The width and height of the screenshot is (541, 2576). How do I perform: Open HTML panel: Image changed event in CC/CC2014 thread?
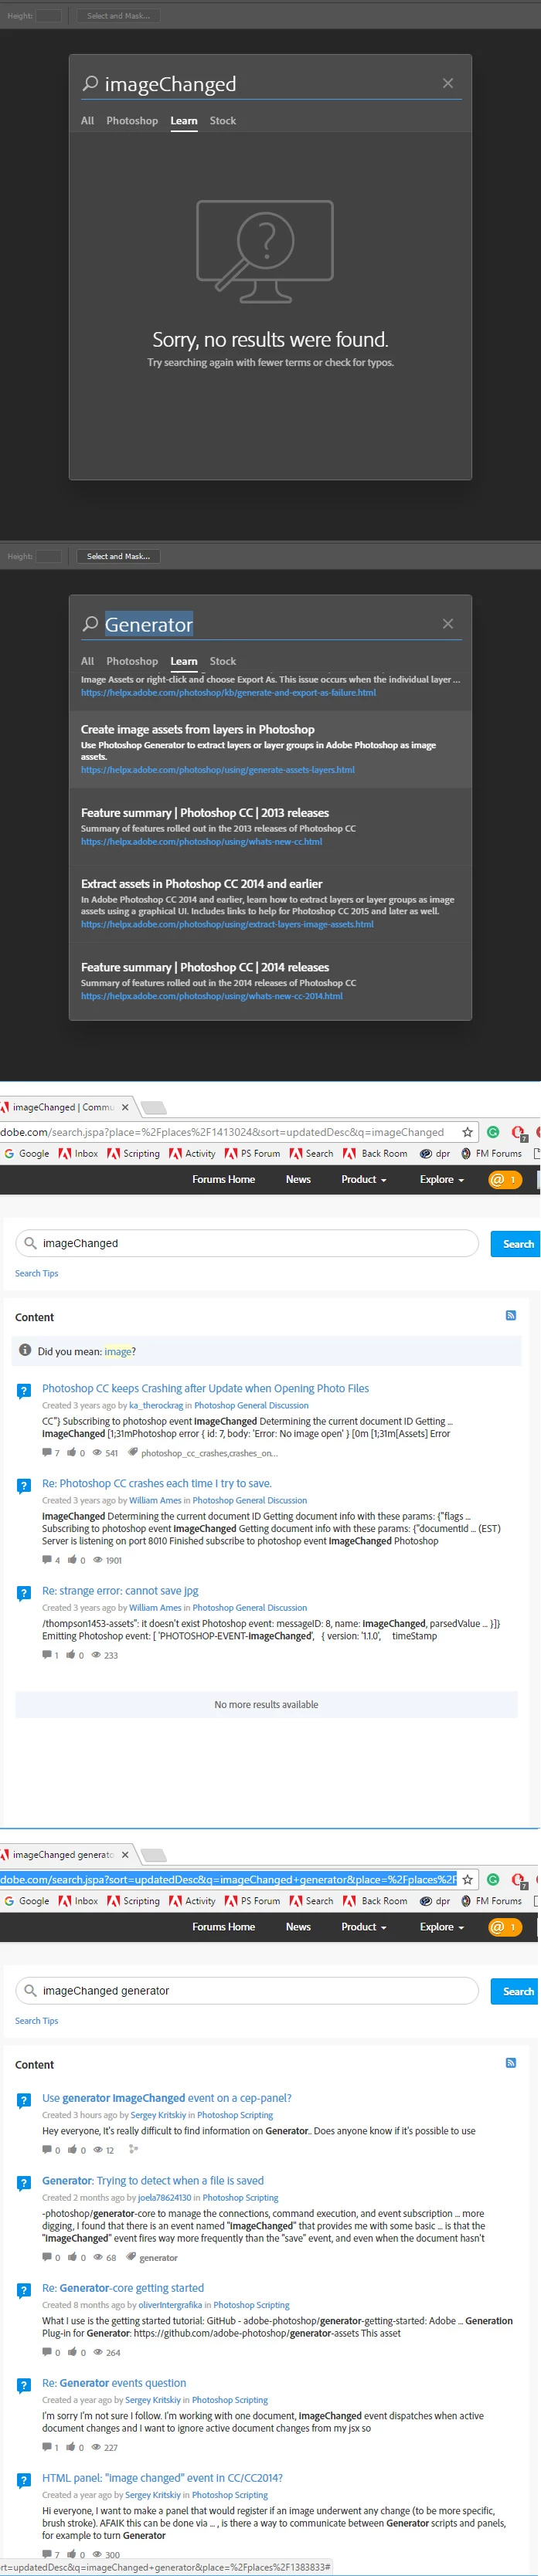pos(162,2478)
